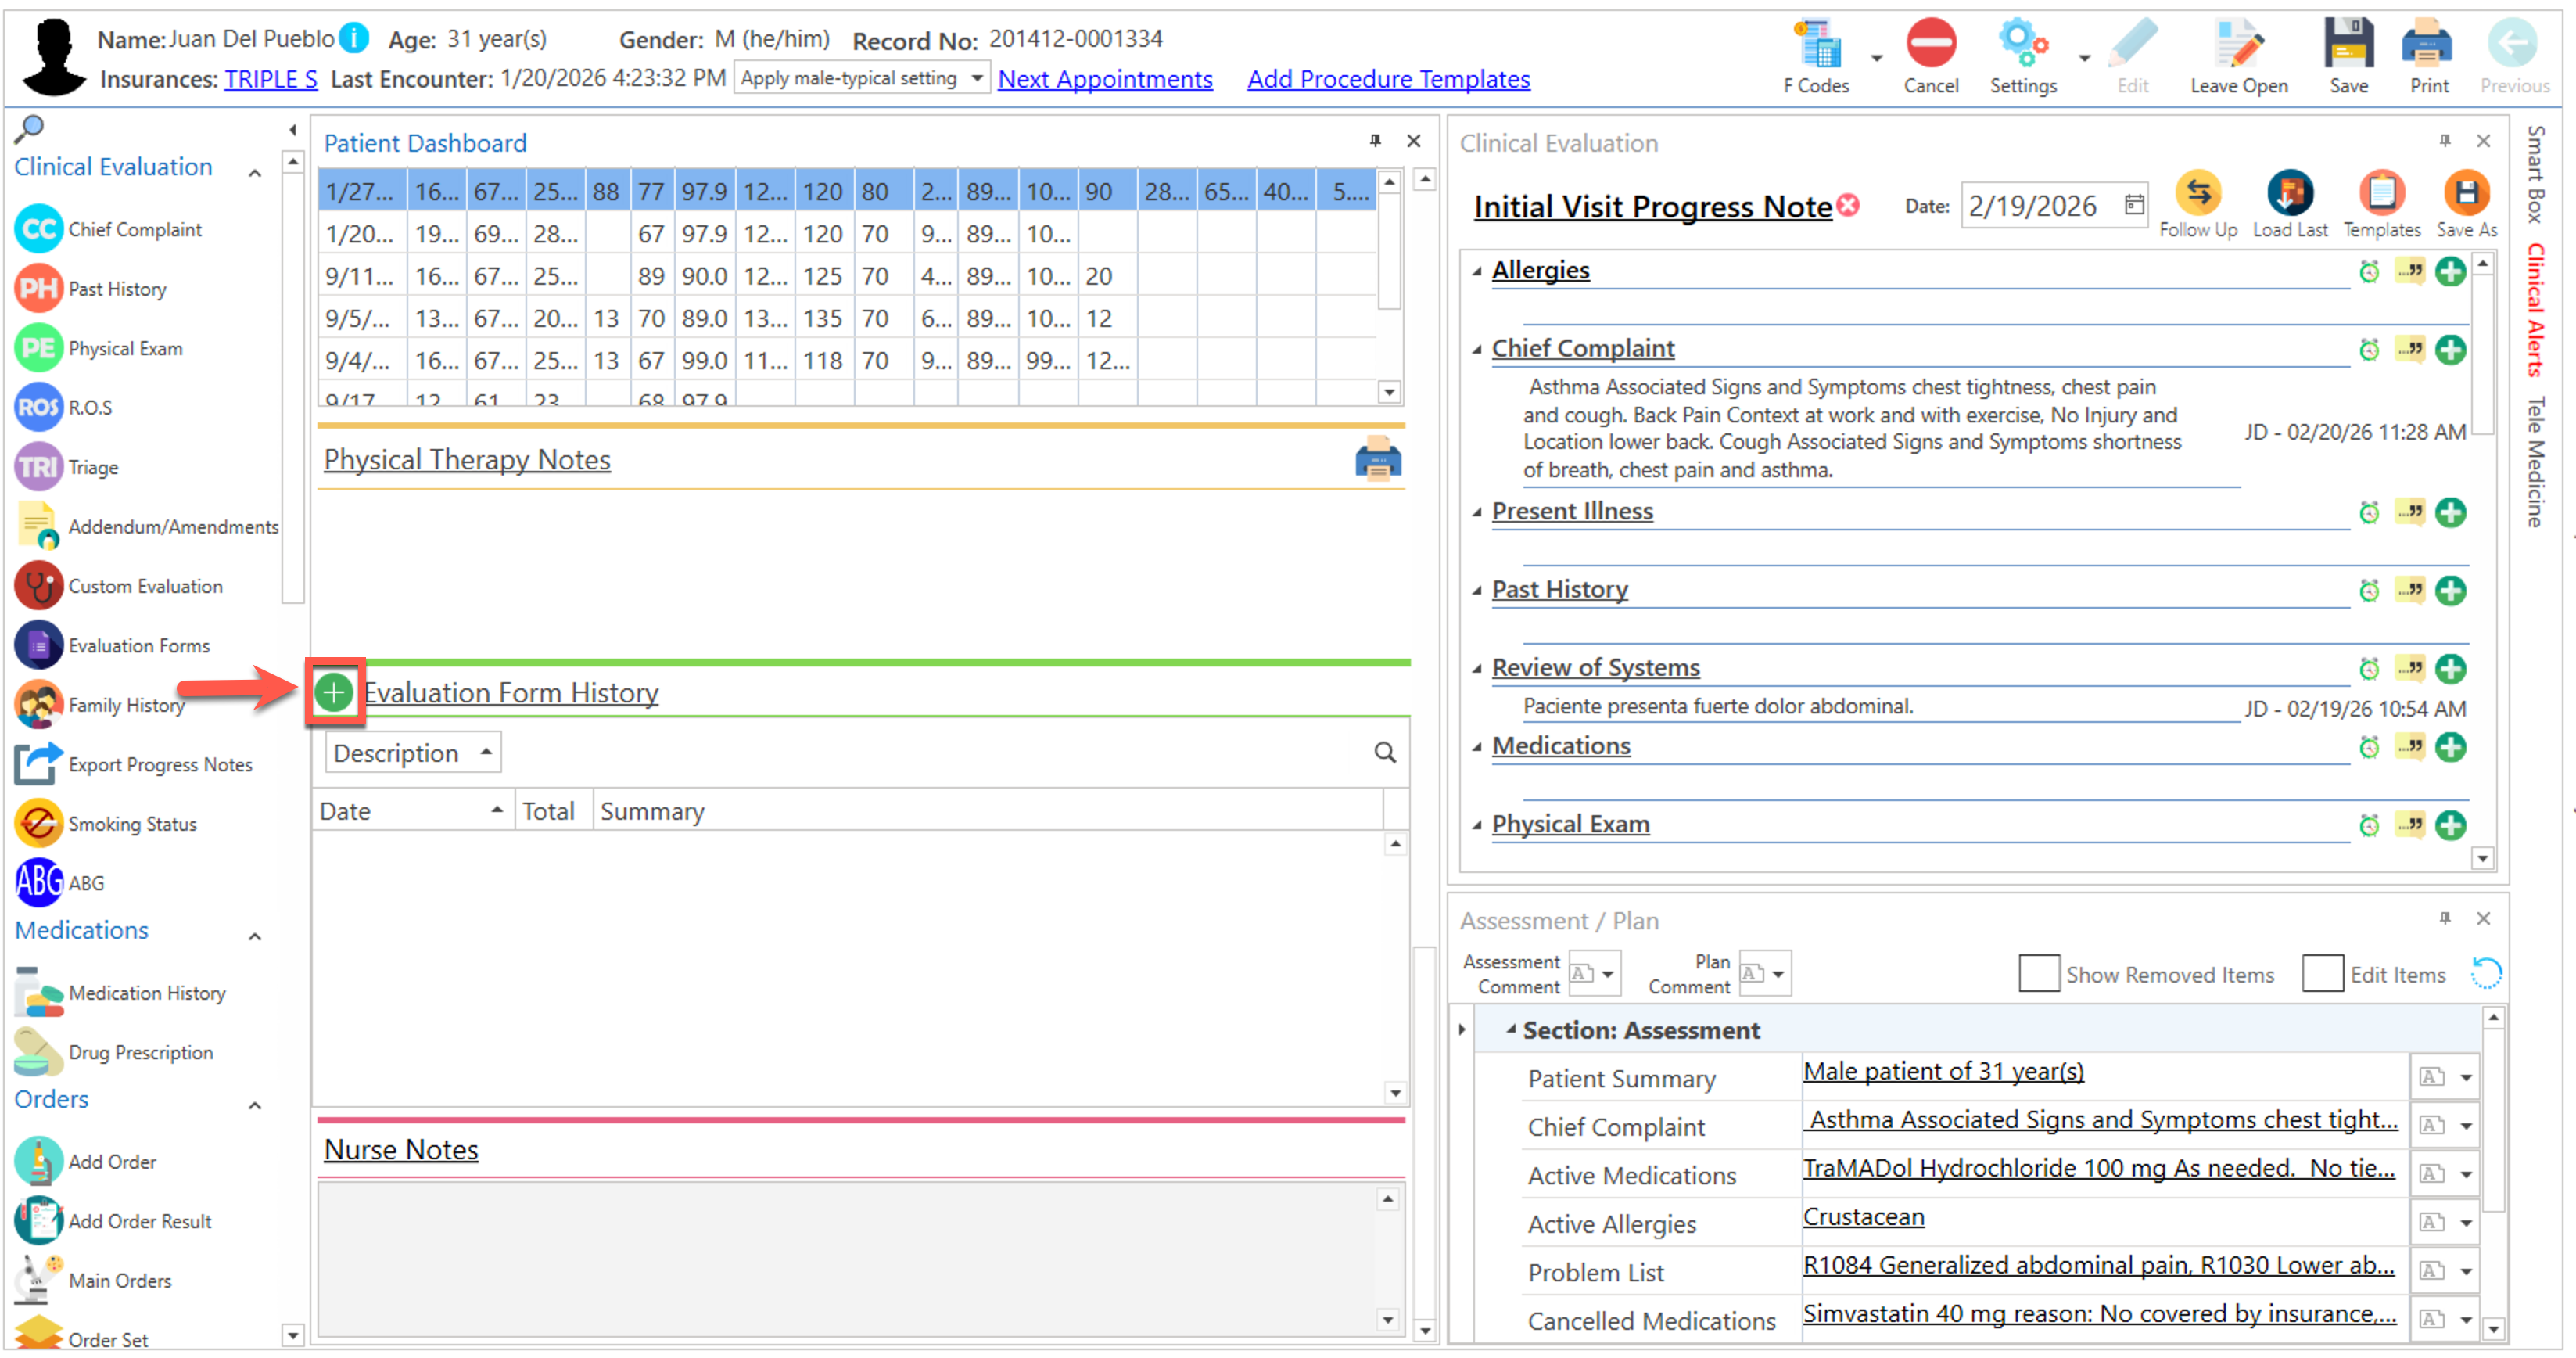Open the male-typical setting dropdown
The image size is (2576, 1358).
pos(976,78)
